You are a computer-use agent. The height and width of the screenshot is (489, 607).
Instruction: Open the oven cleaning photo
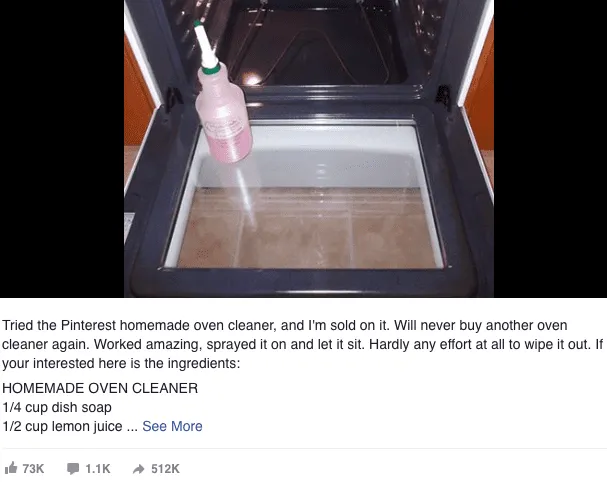point(309,149)
